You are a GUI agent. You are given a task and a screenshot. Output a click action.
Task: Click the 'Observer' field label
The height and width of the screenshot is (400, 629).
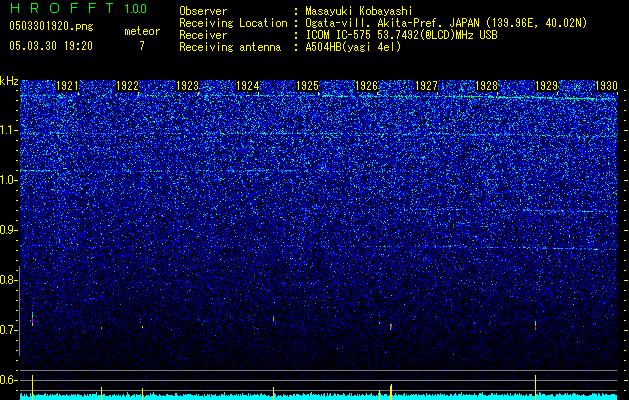pos(203,11)
